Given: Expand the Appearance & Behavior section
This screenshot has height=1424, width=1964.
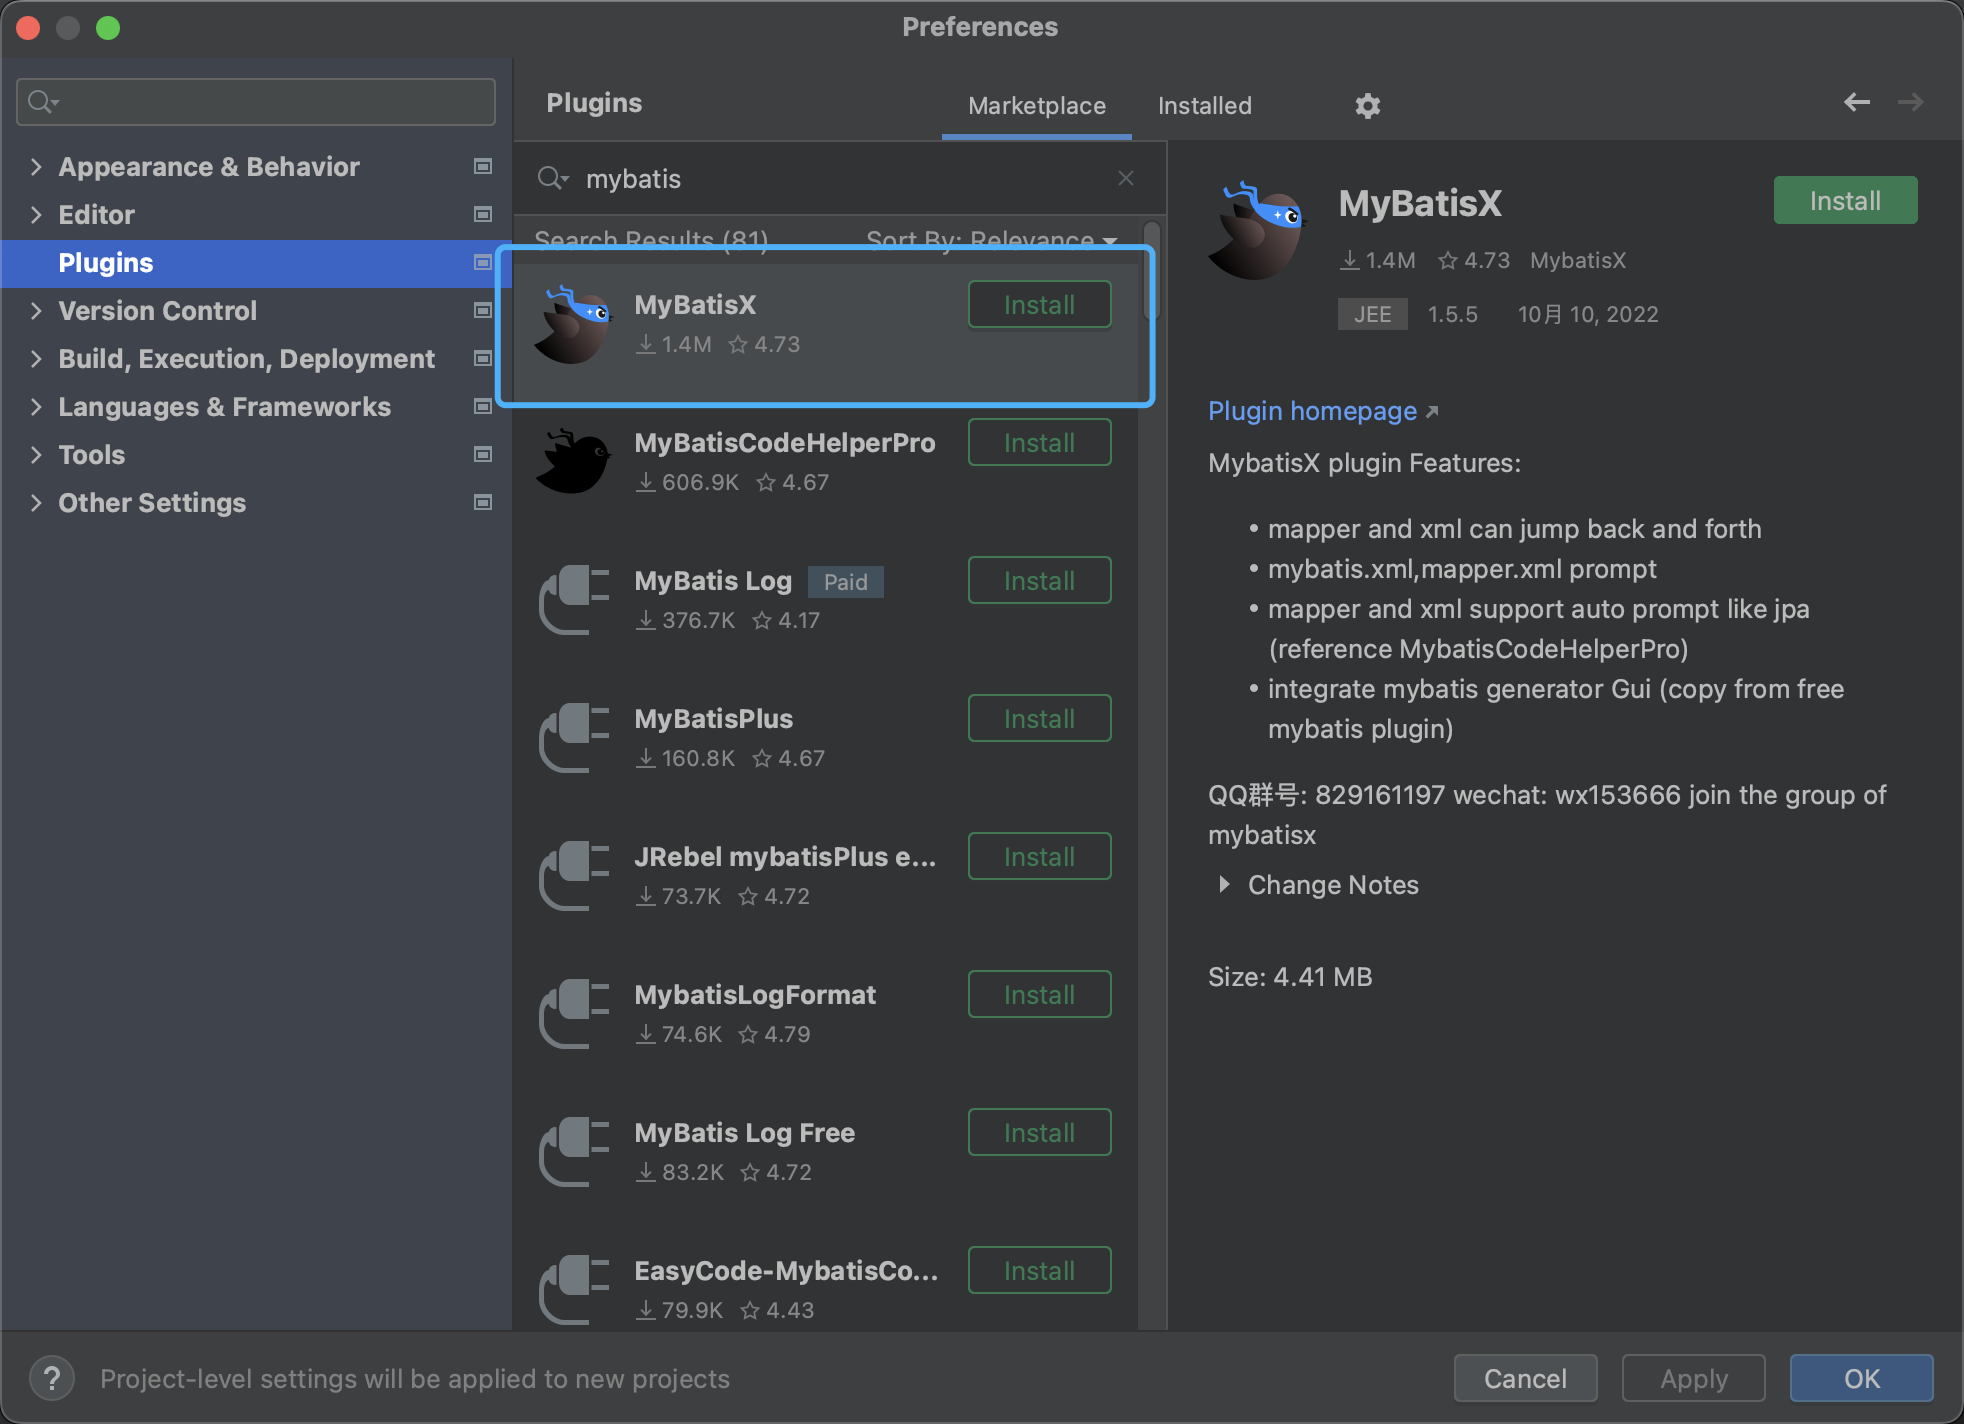Looking at the screenshot, I should [36, 166].
